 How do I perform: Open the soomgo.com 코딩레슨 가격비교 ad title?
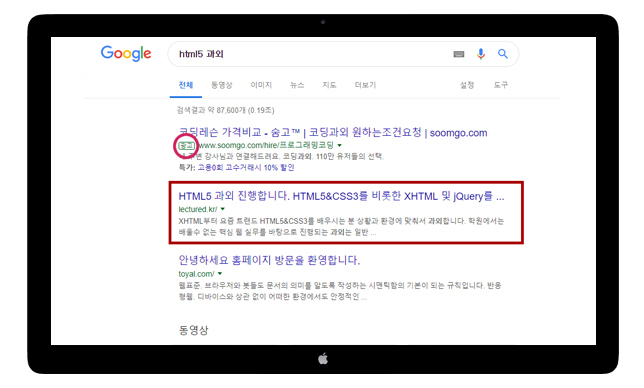pyautogui.click(x=333, y=133)
